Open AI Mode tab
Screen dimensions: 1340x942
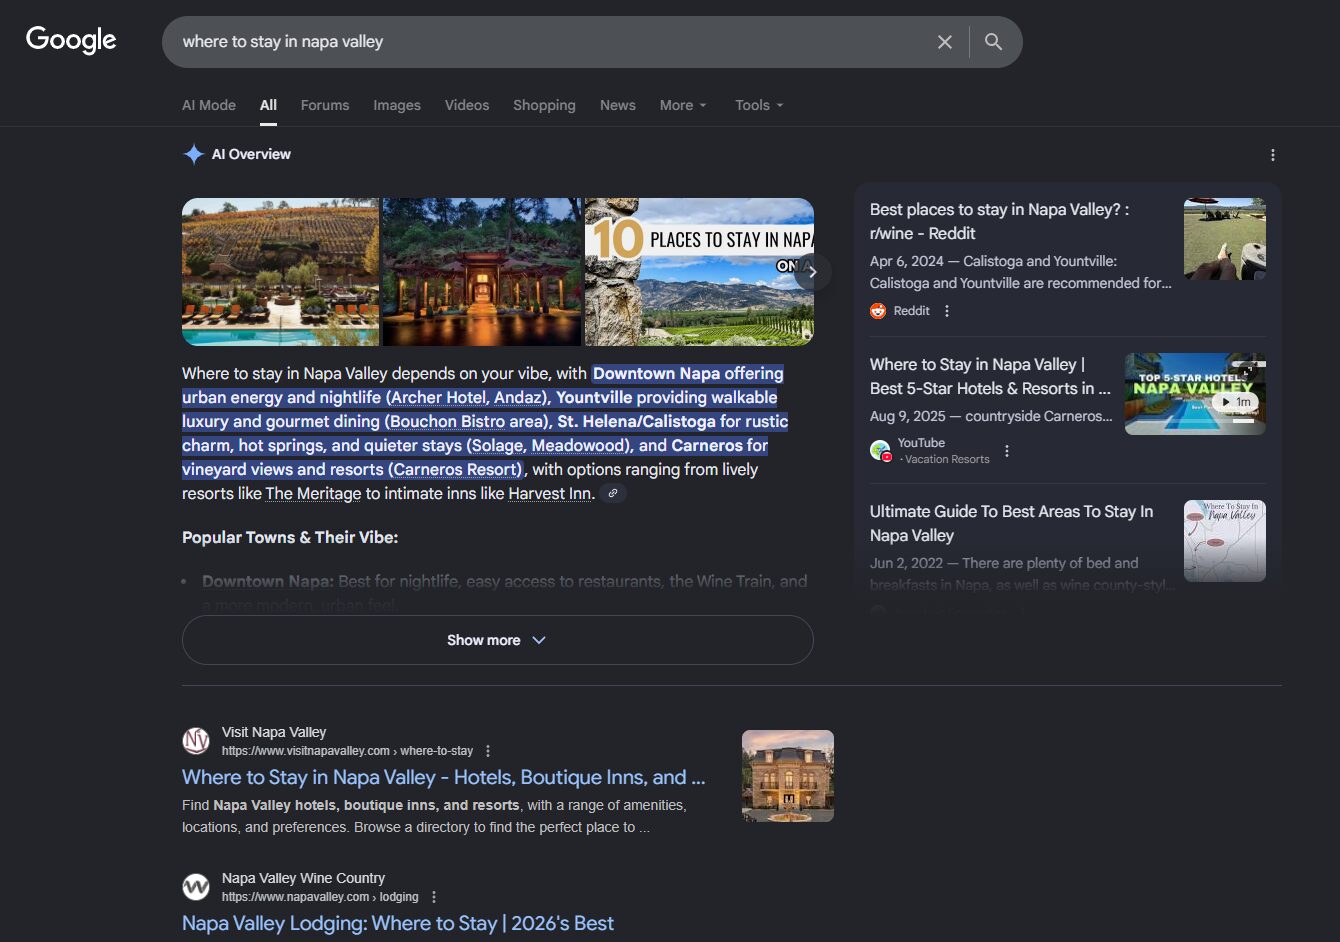click(209, 105)
